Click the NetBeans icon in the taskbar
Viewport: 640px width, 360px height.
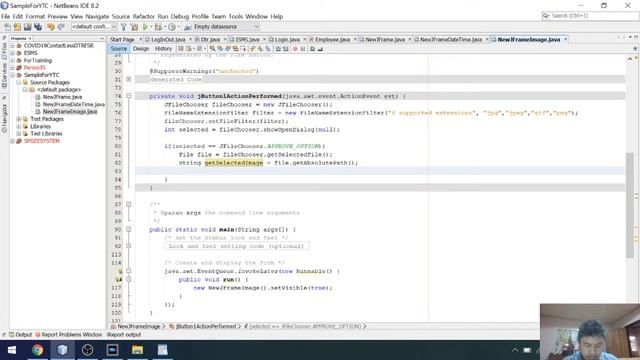pyautogui.click(x=62, y=350)
